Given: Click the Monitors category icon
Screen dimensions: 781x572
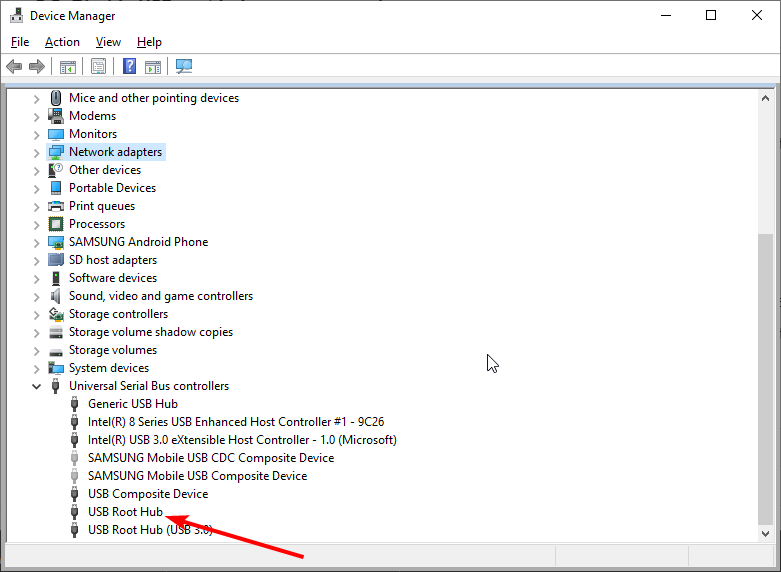Looking at the screenshot, I should tap(56, 134).
